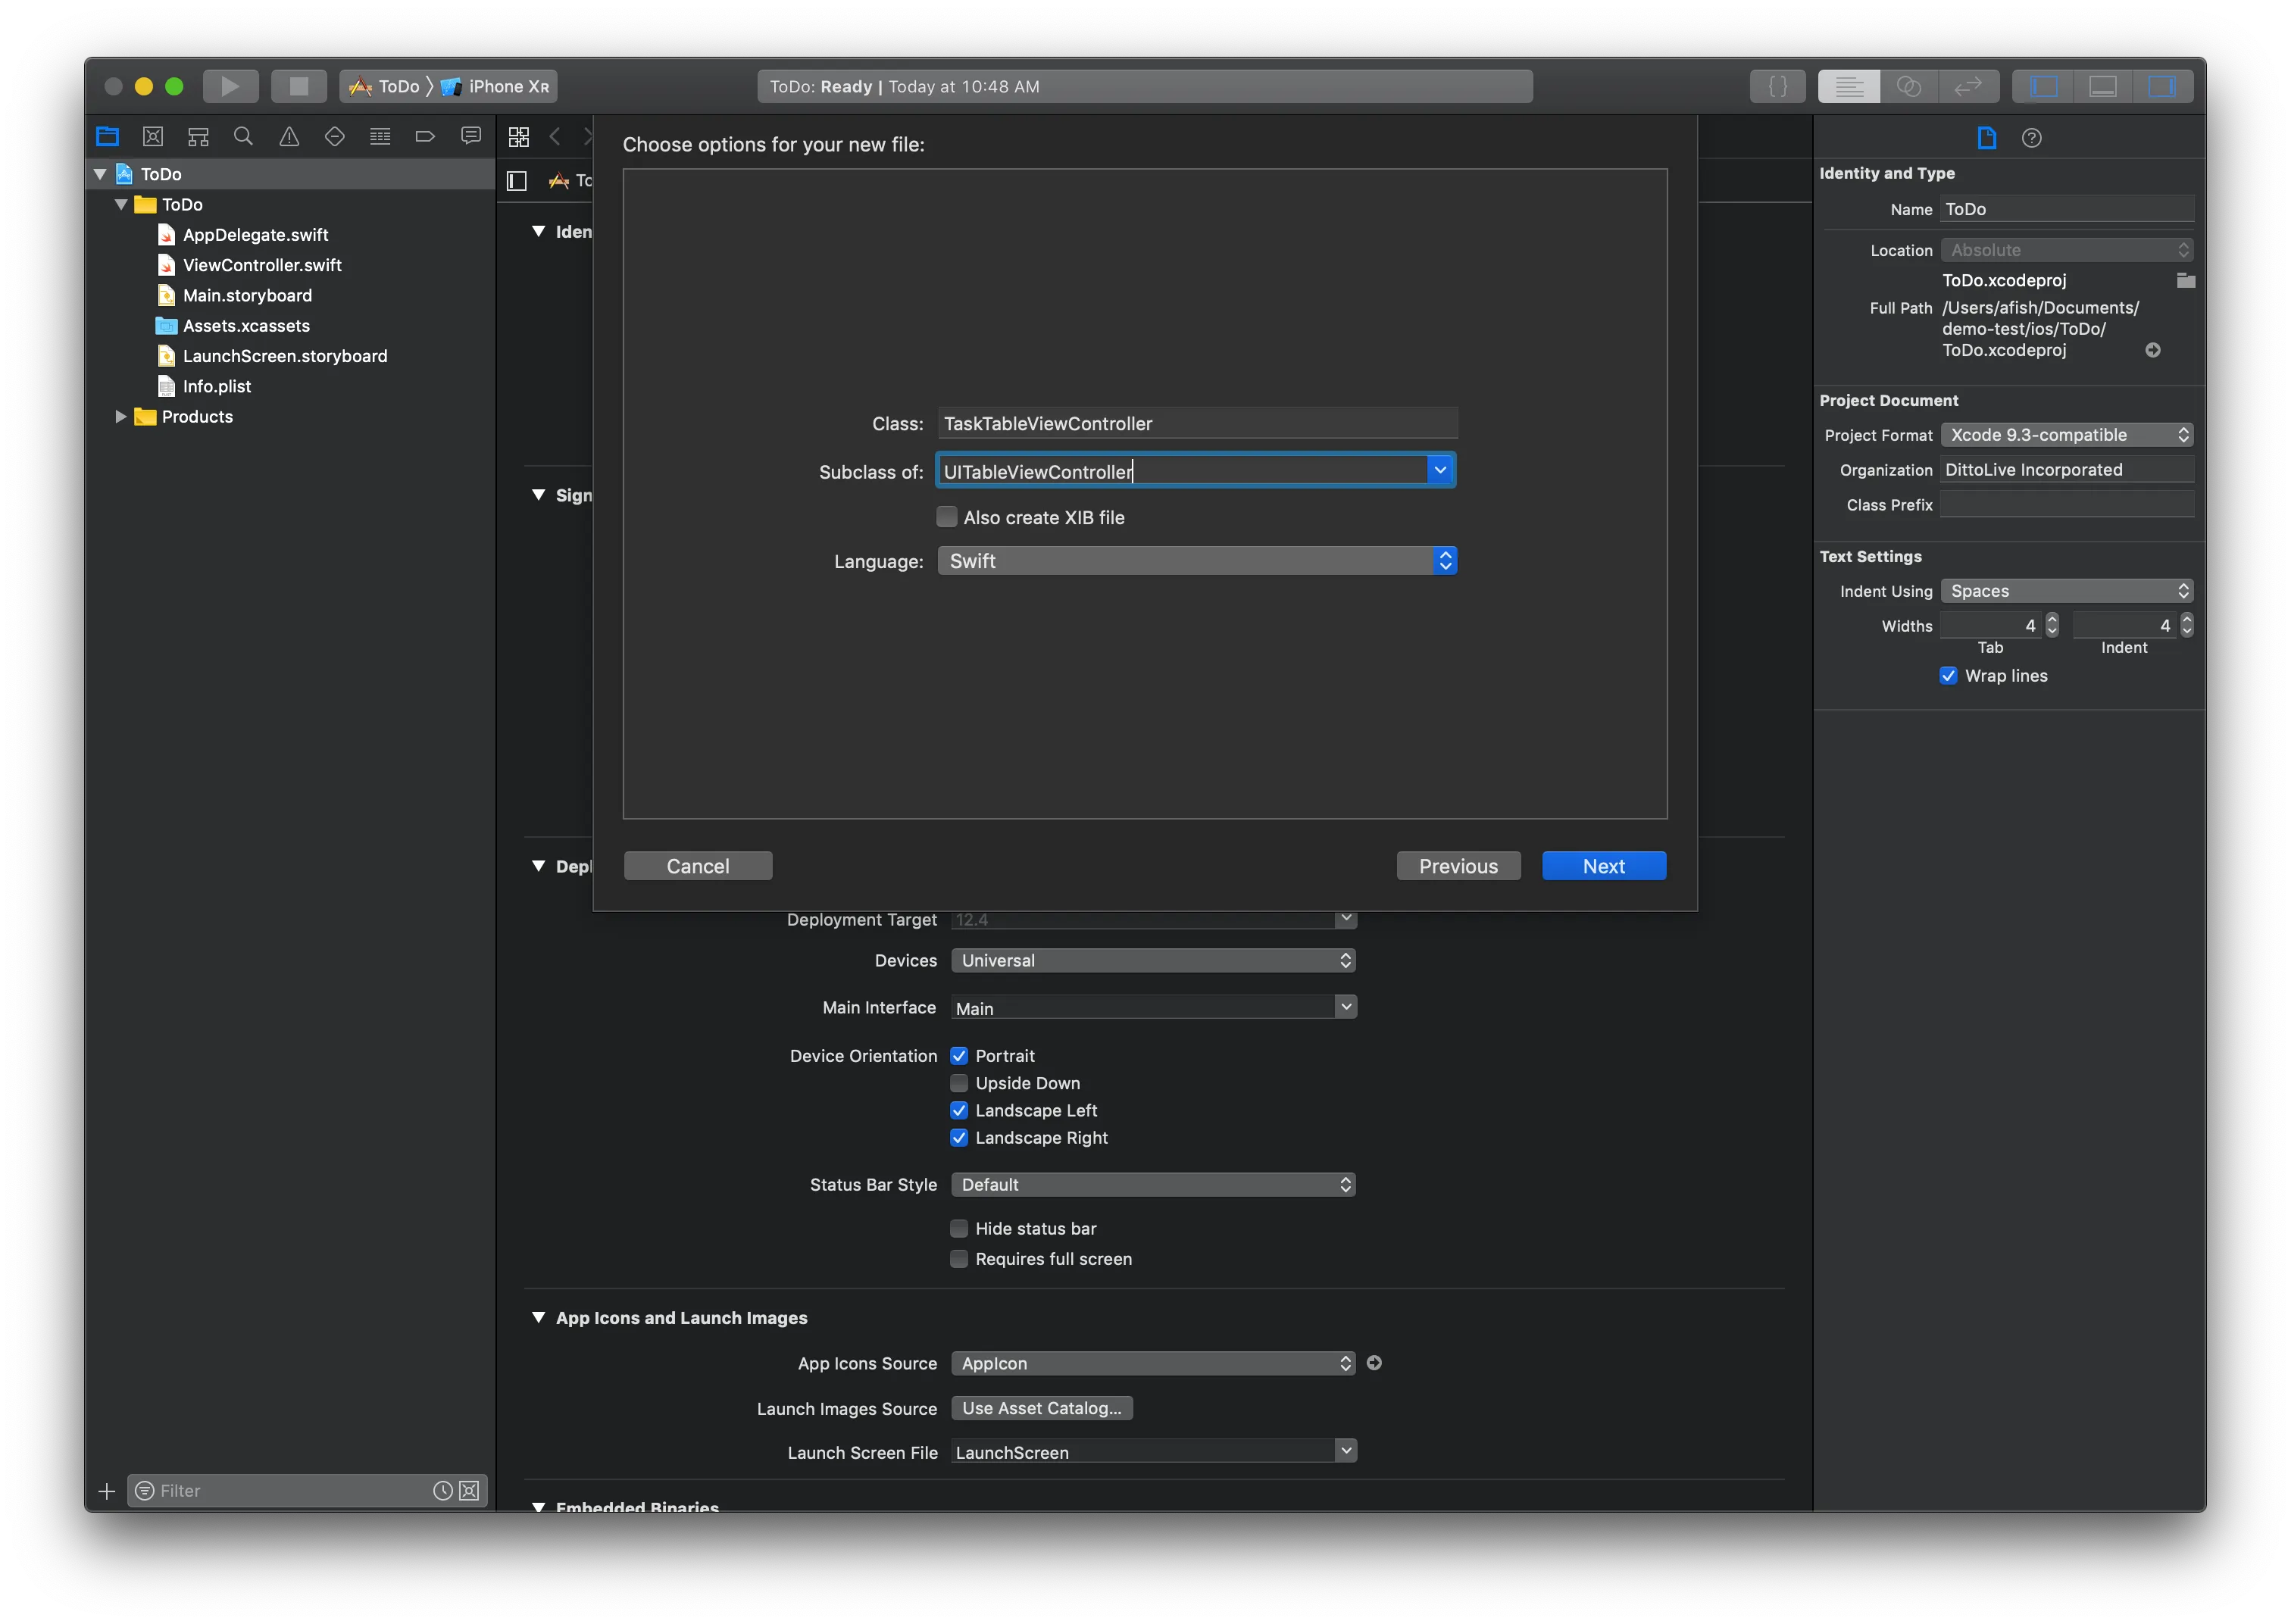Select Assets.xcassets item
Screen dimensions: 2291x1624
pos(246,326)
